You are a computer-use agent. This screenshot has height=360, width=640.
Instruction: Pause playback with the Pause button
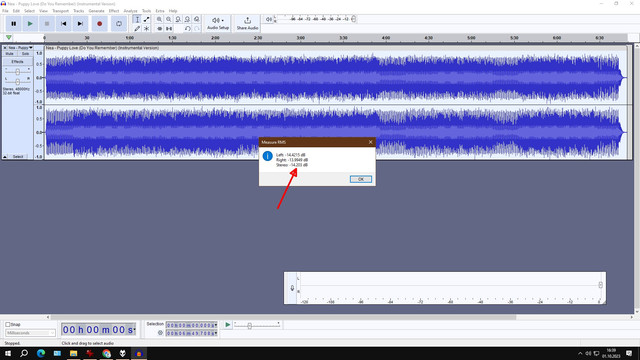tap(13, 24)
